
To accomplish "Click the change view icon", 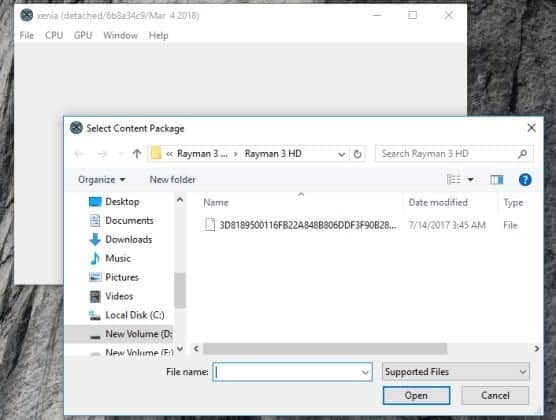I will click(454, 179).
